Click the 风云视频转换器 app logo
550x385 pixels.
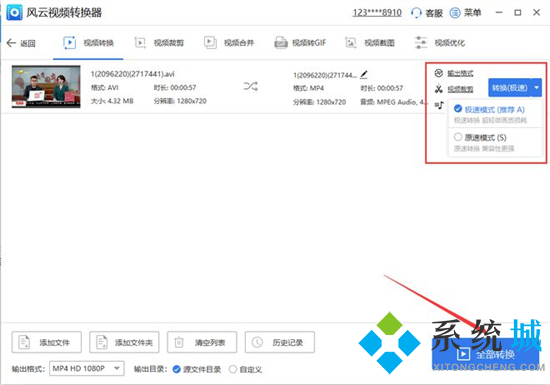point(14,13)
